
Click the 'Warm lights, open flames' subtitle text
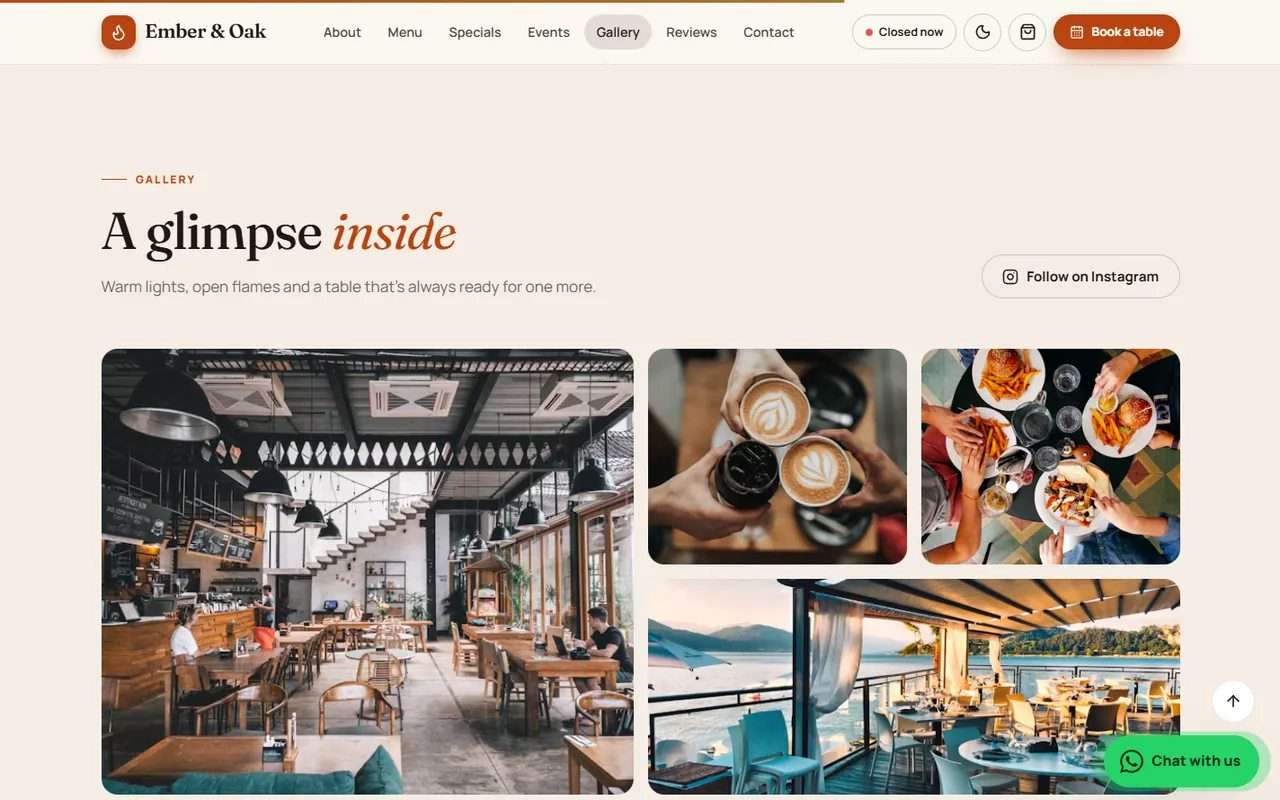pos(348,287)
